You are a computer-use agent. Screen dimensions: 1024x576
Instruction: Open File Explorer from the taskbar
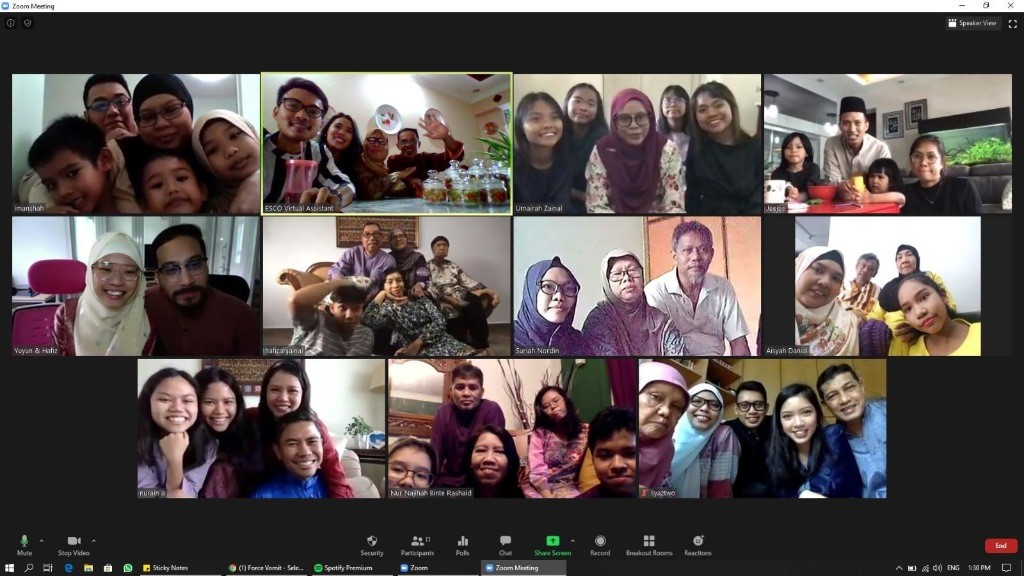click(88, 568)
